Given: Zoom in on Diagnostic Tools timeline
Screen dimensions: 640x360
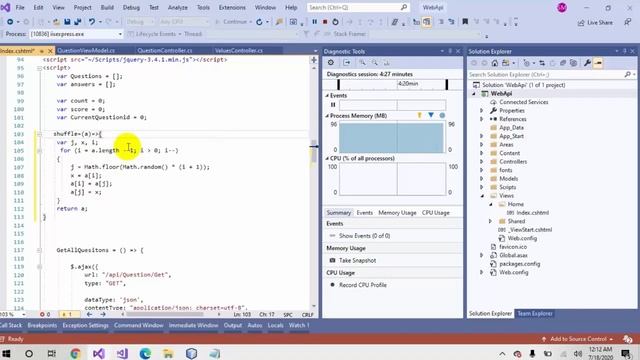Looking at the screenshot, I should pyautogui.click(x=362, y=62).
